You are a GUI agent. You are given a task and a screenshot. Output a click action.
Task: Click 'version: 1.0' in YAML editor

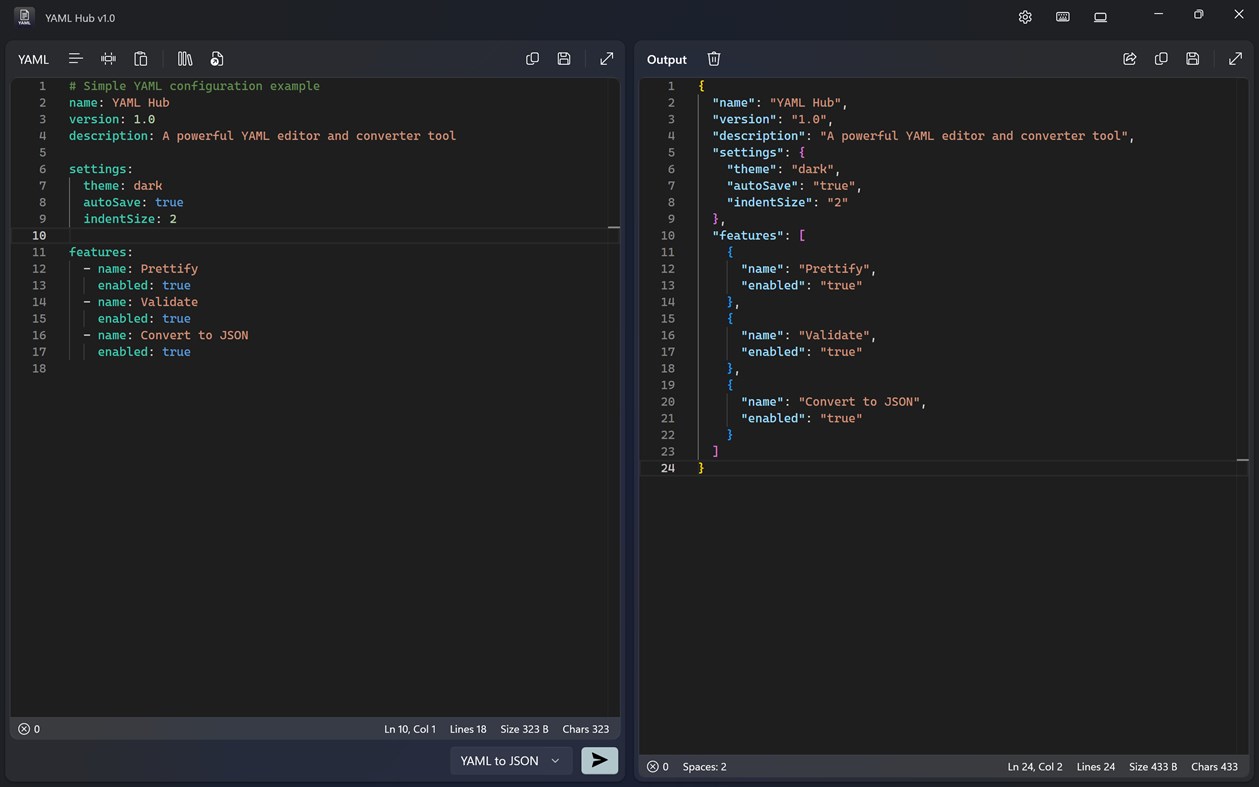coord(112,119)
